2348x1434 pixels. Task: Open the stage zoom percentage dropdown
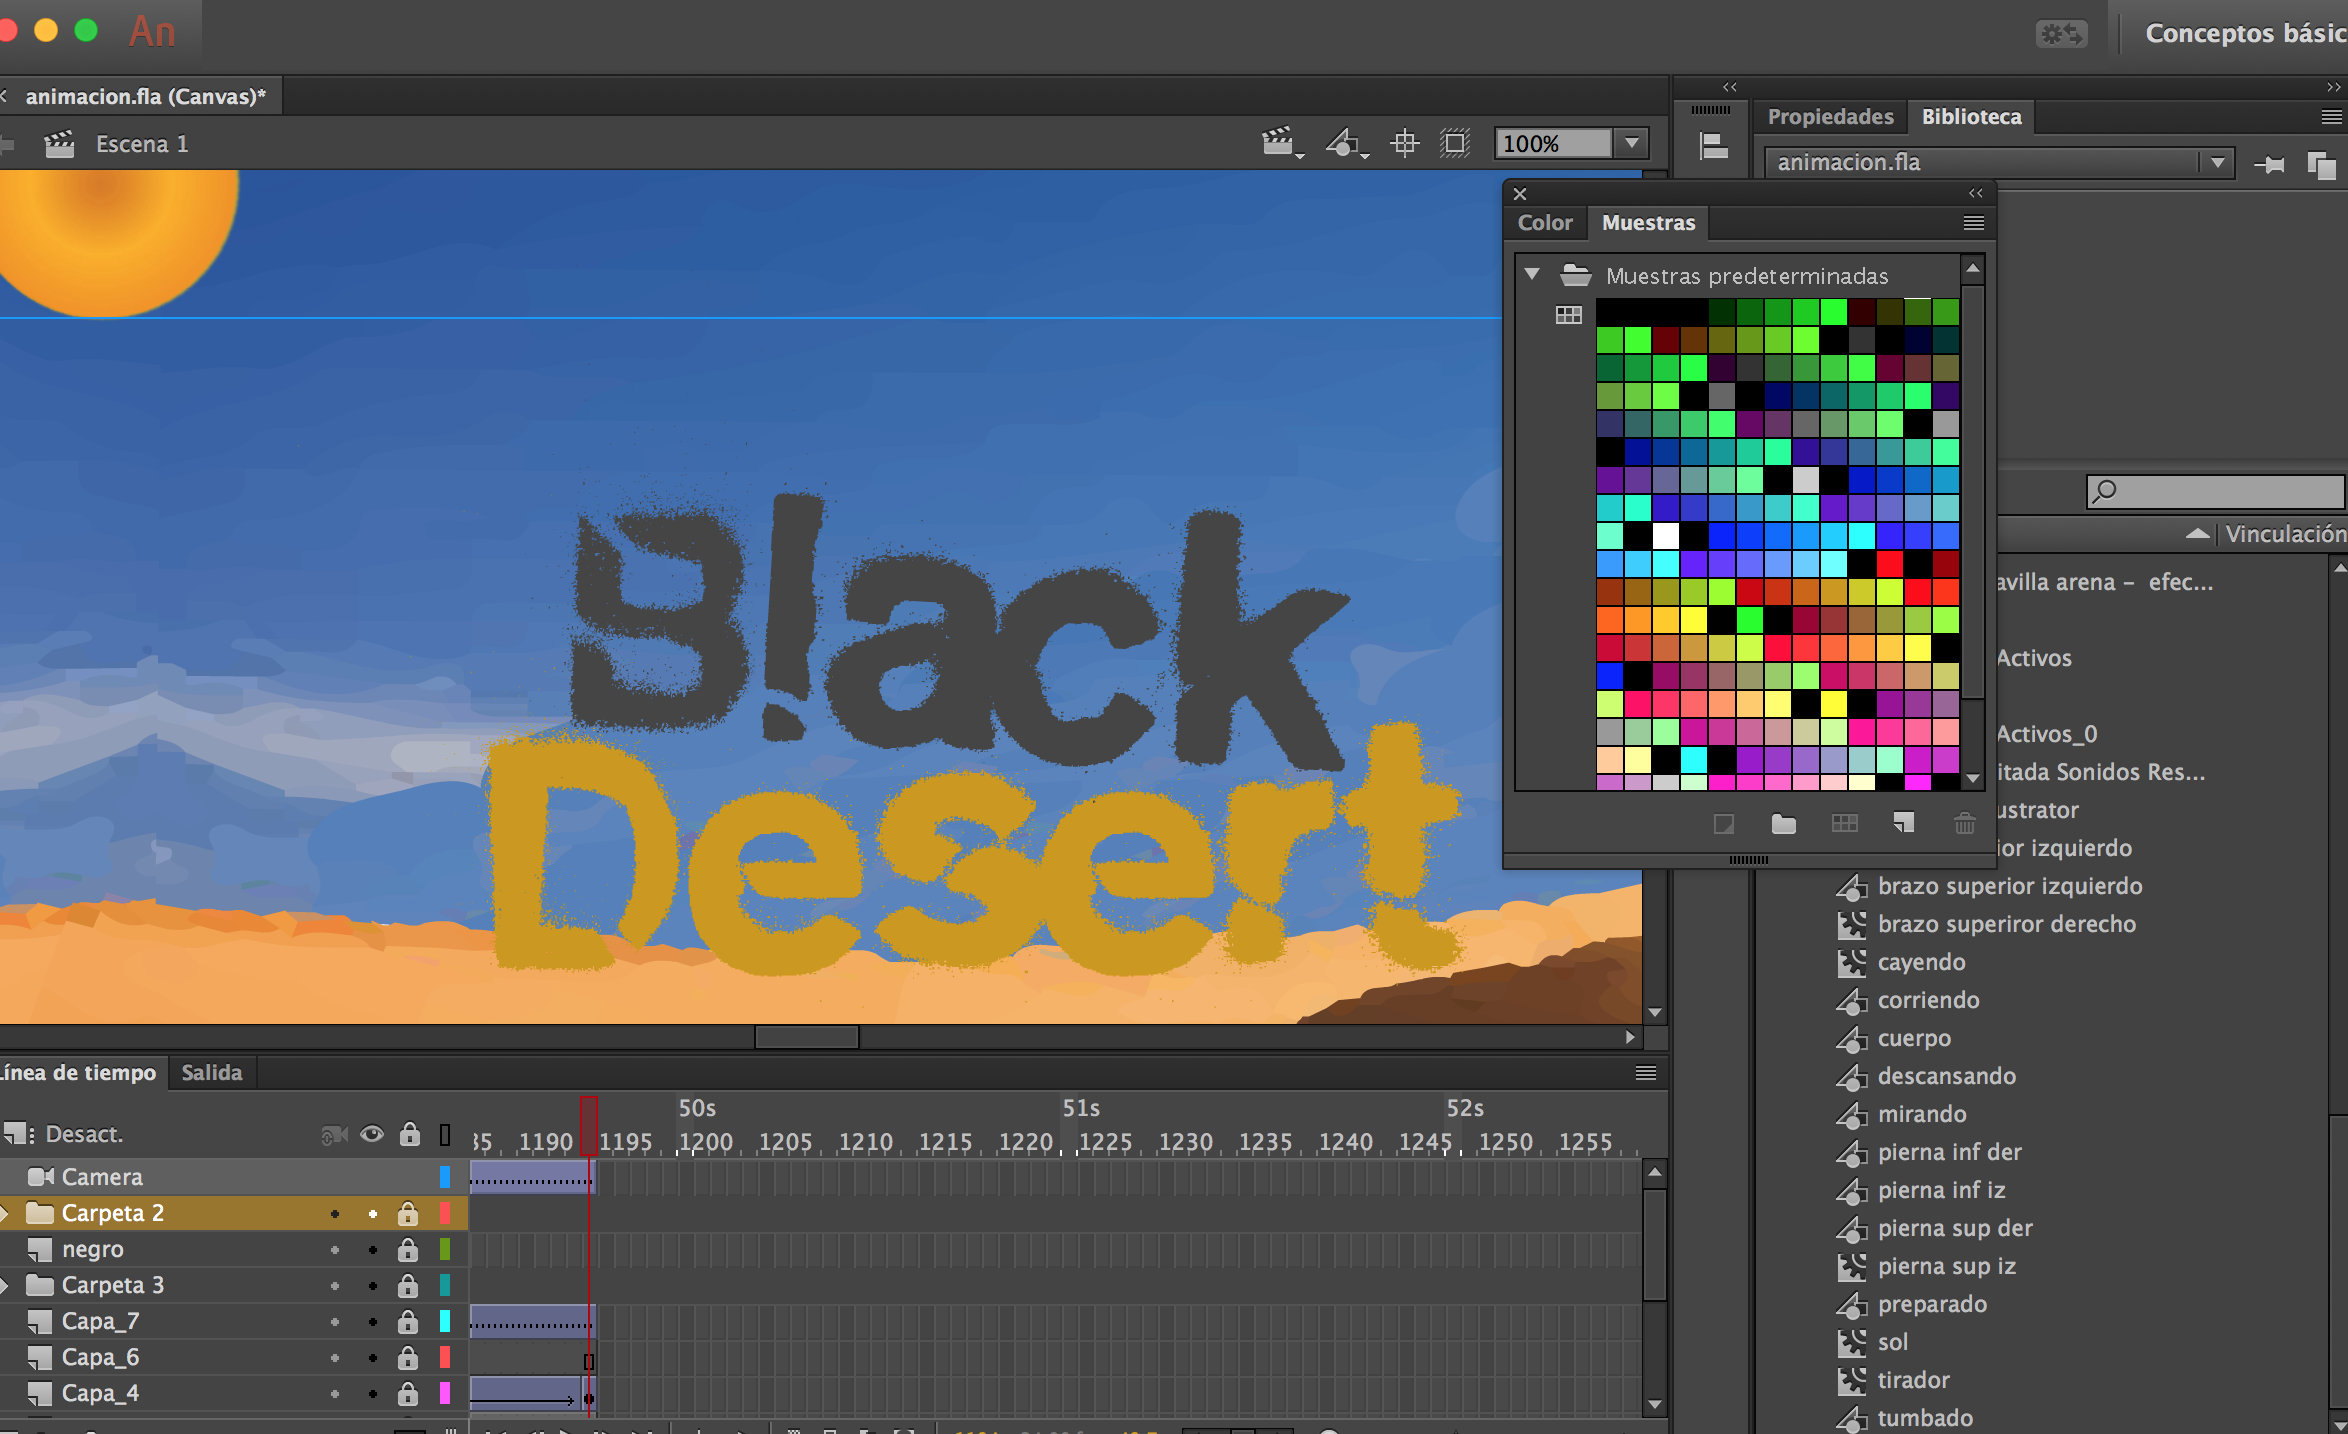(x=1632, y=143)
